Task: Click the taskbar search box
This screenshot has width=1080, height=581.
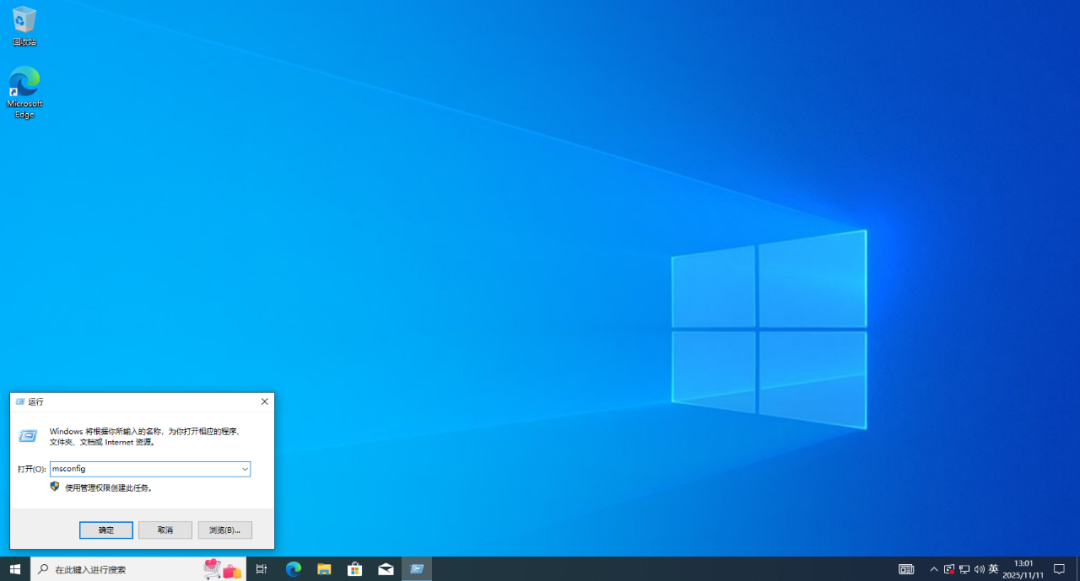Action: (x=120, y=569)
